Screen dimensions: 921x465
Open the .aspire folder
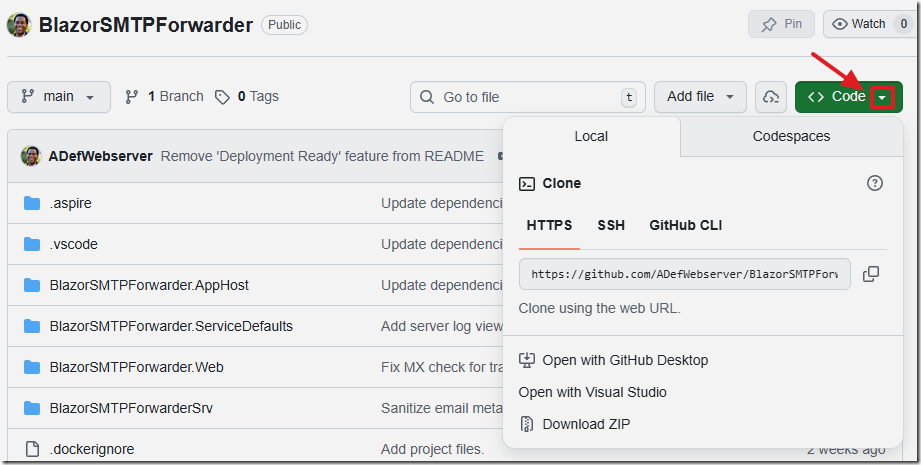(x=70, y=203)
